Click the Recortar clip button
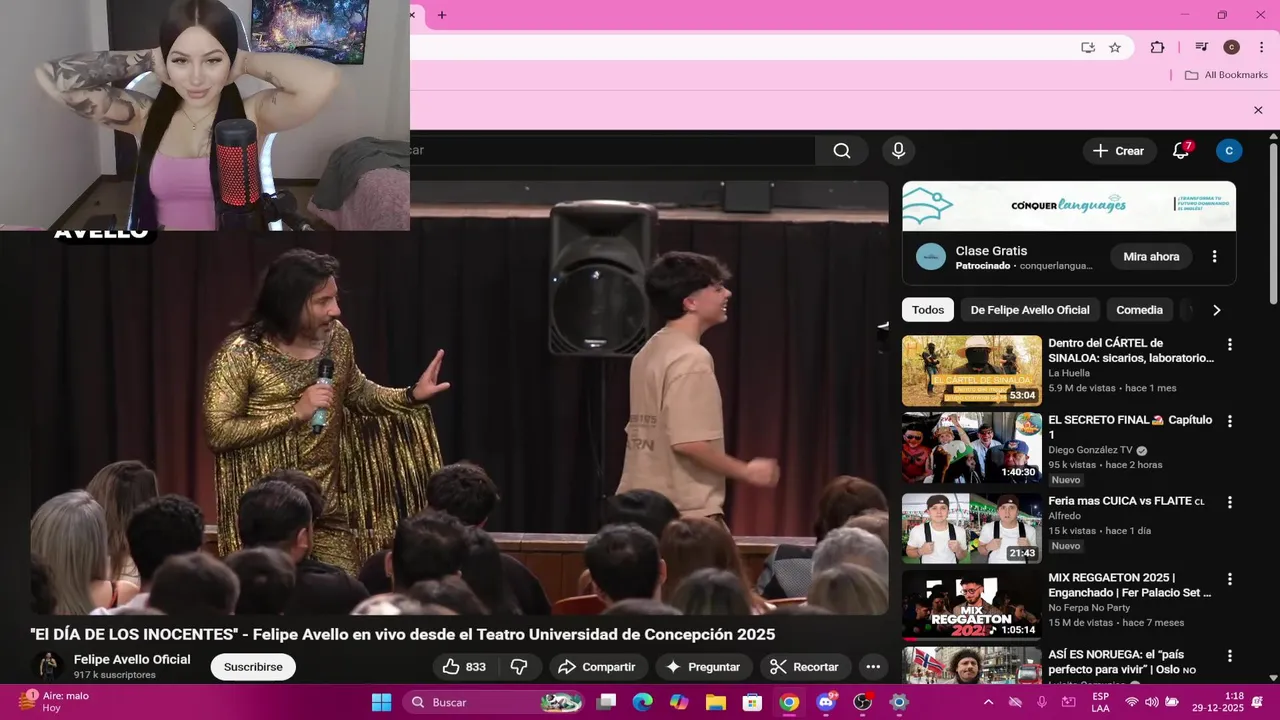The image size is (1280, 720). tap(805, 667)
